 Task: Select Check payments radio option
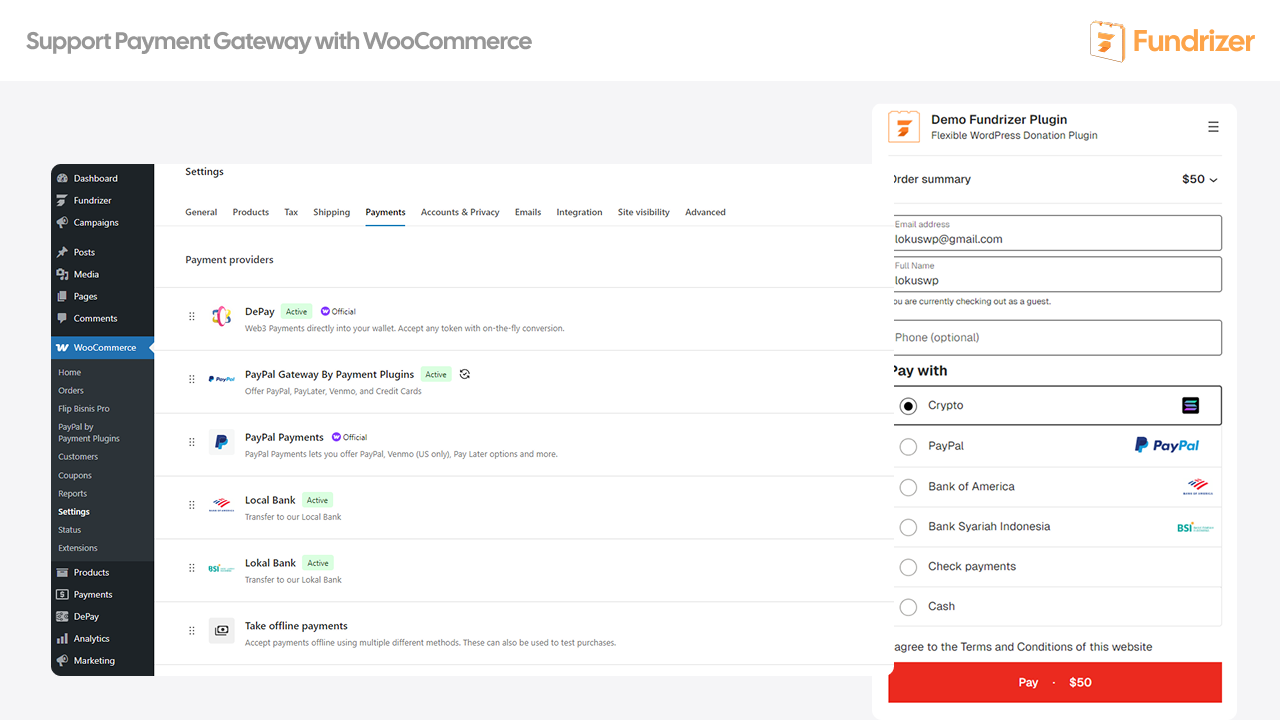908,567
